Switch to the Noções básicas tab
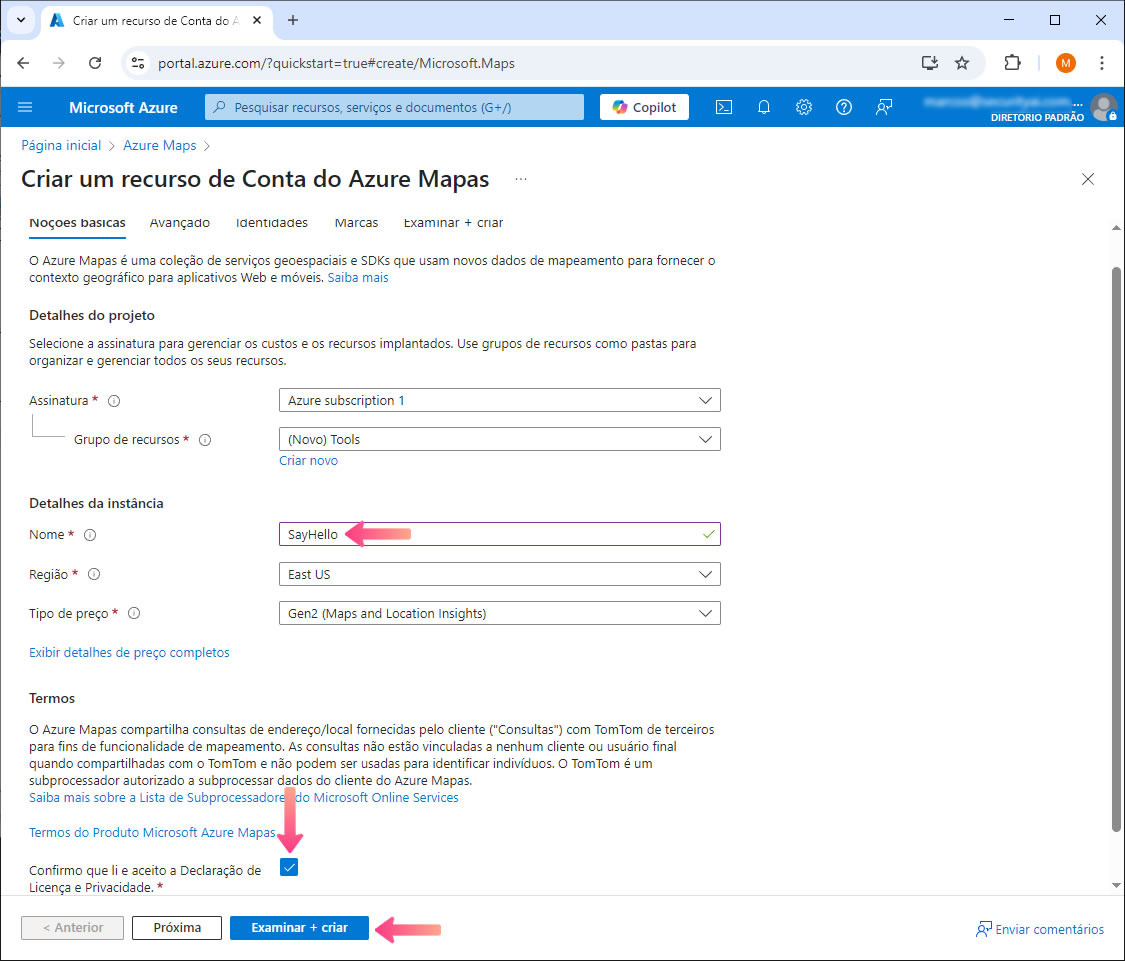The height and width of the screenshot is (961, 1125). 77,223
